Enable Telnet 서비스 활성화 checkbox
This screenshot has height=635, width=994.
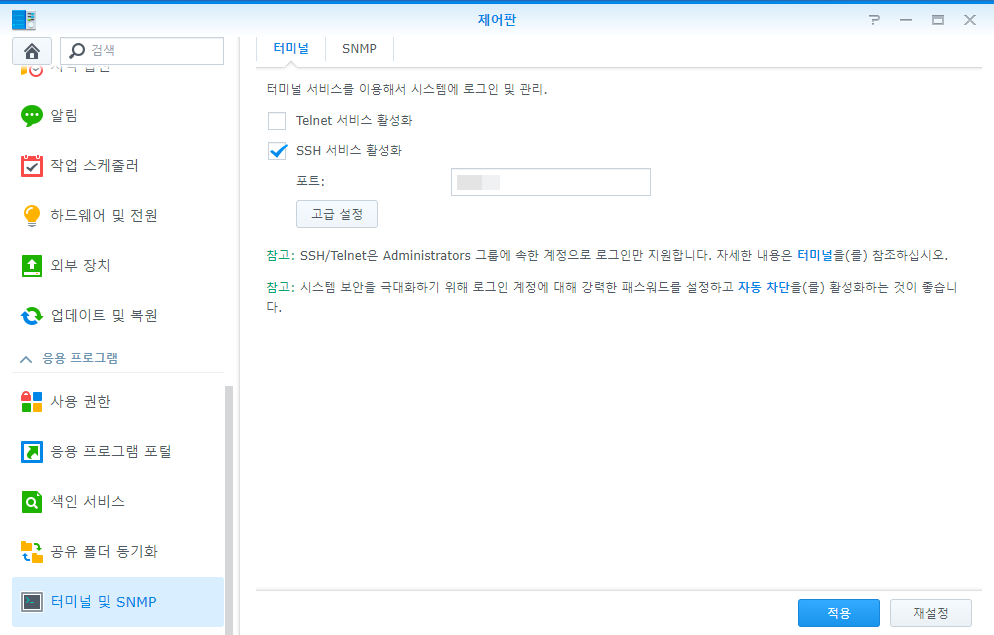click(277, 120)
